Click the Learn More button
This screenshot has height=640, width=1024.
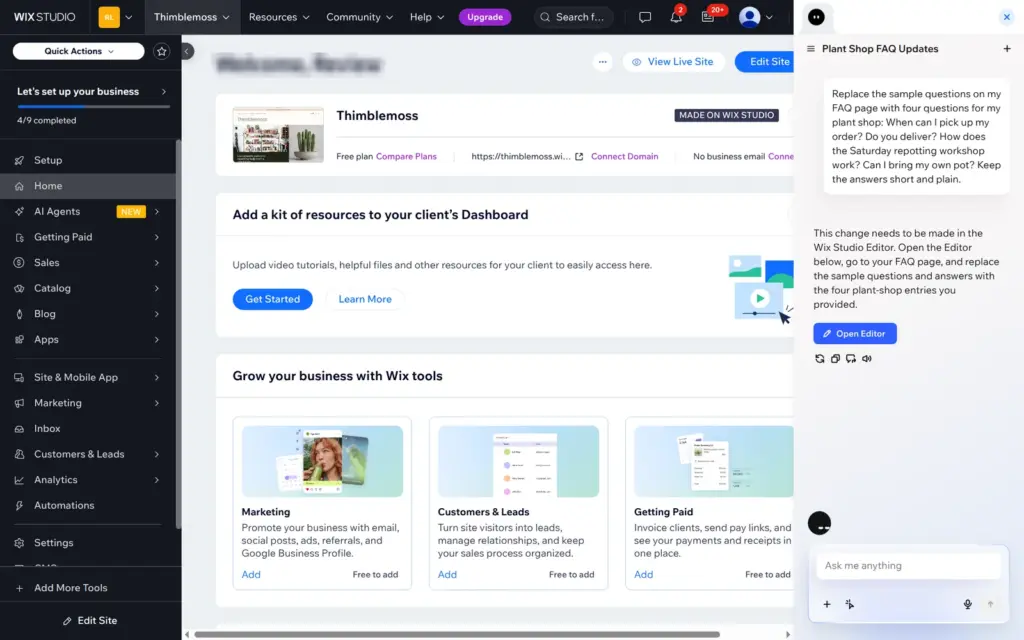click(365, 299)
